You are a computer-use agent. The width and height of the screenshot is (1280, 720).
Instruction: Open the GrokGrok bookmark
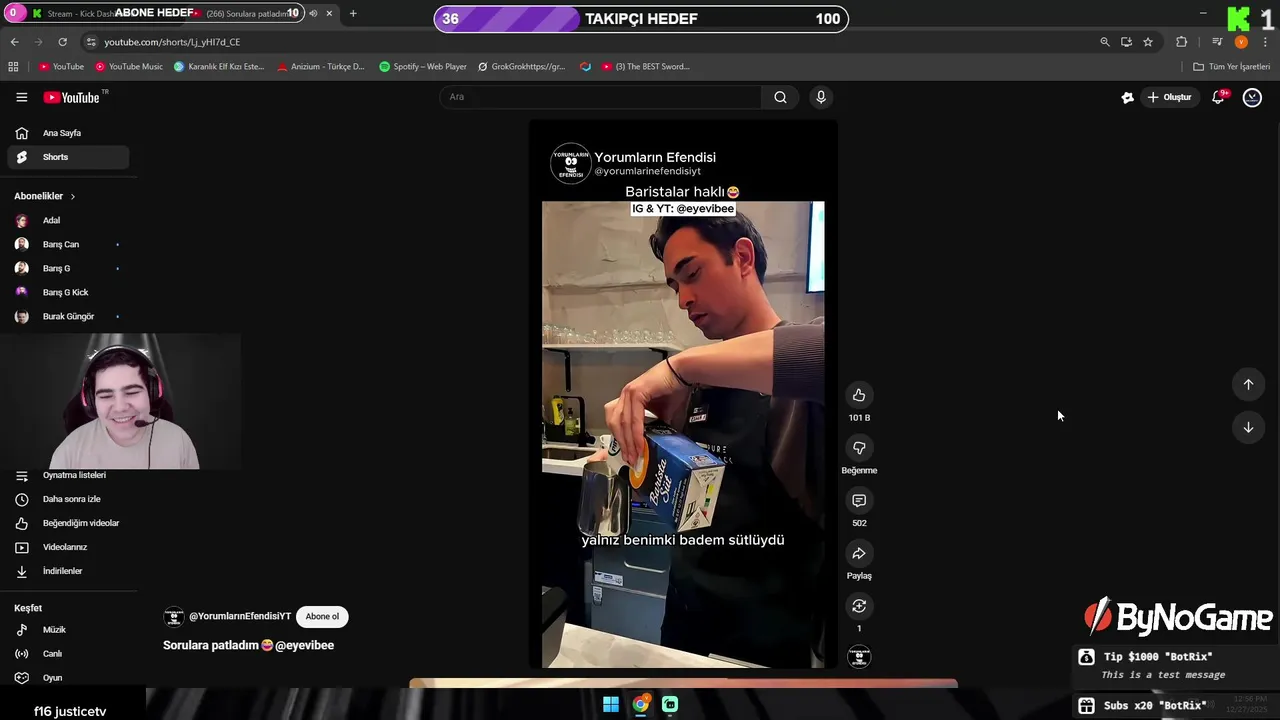click(522, 67)
